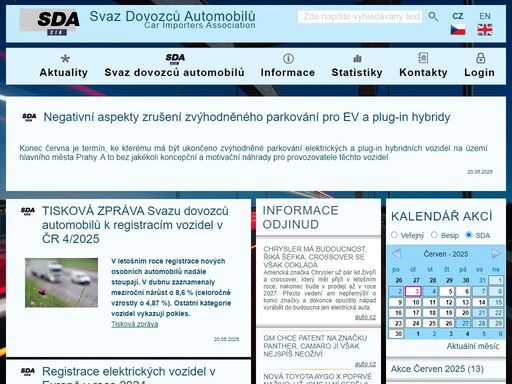
Task: Click auto.cz link under Chrysler article
Action: 365,317
